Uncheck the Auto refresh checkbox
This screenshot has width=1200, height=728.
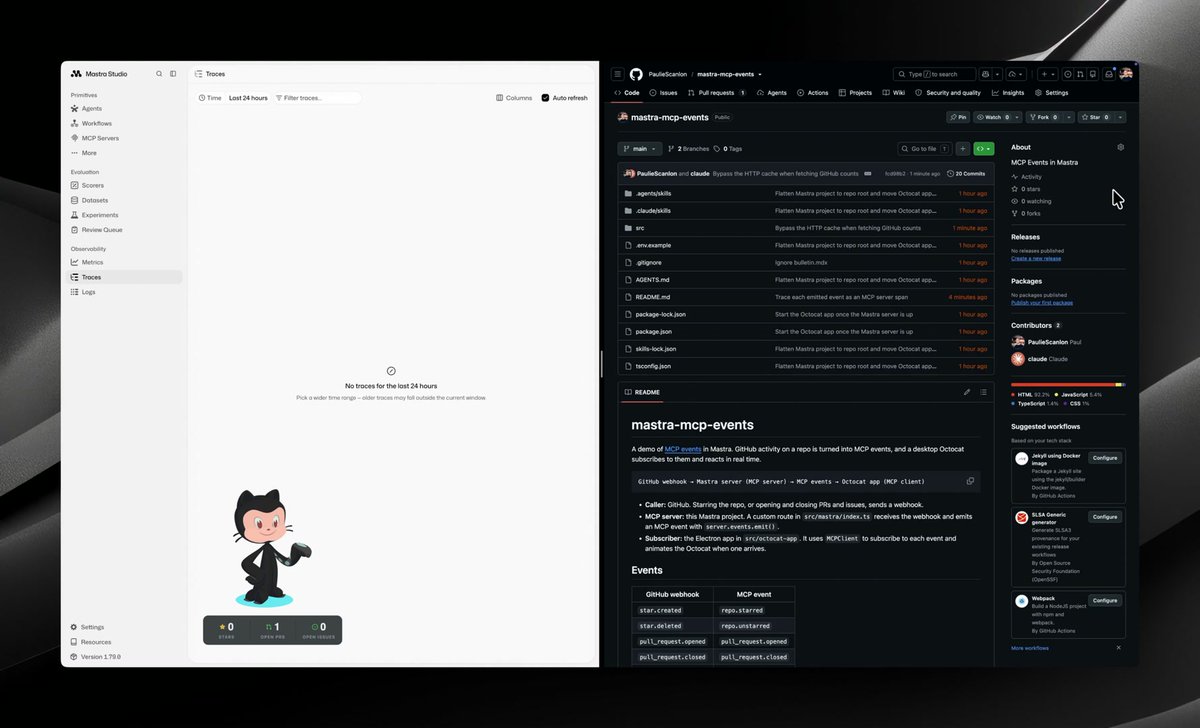(545, 98)
